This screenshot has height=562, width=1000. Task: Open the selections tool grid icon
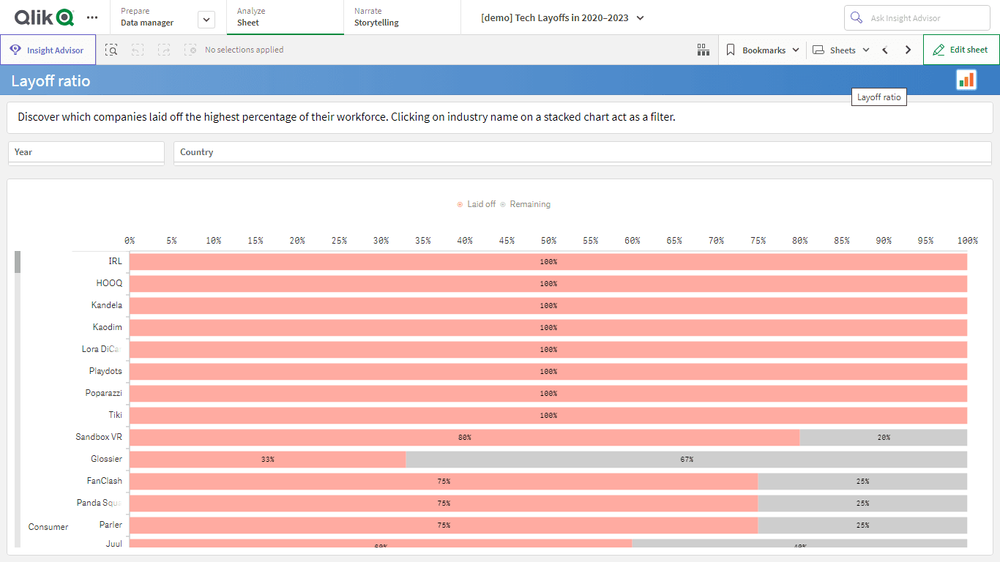click(x=703, y=50)
